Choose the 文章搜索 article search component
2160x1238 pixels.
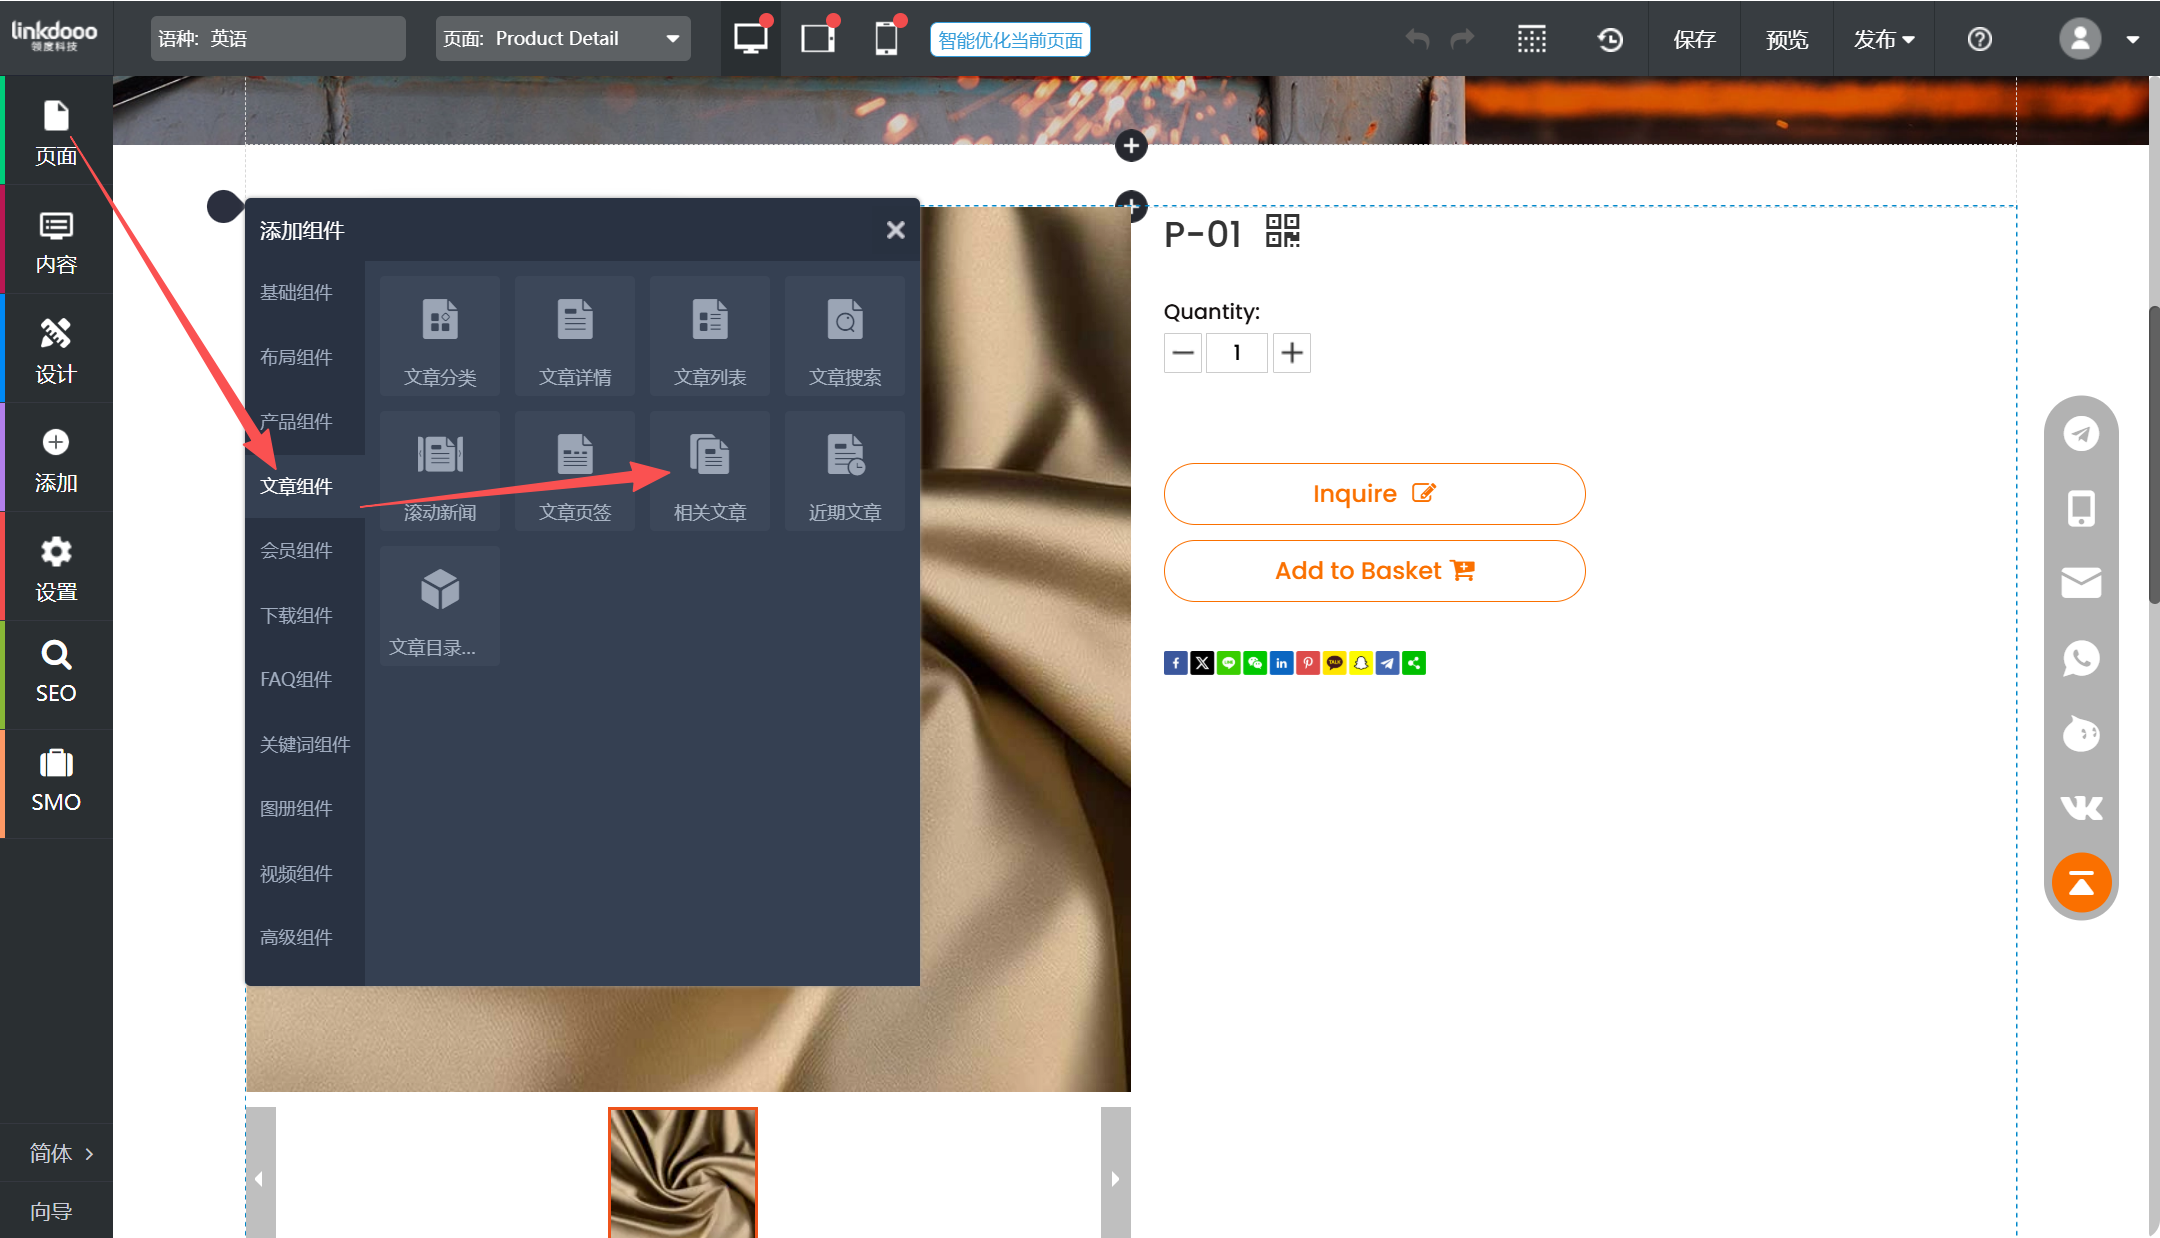844,337
